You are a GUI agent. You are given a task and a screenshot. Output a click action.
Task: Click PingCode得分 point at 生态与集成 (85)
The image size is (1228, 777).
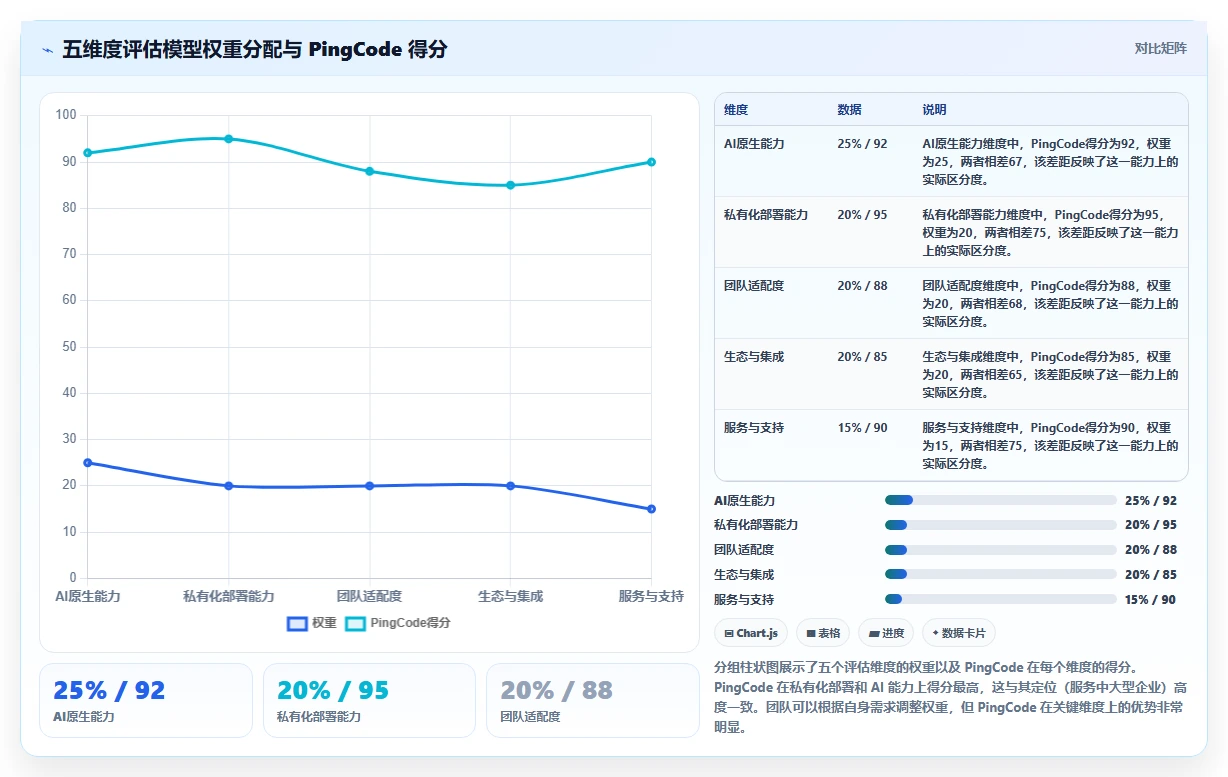click(510, 185)
